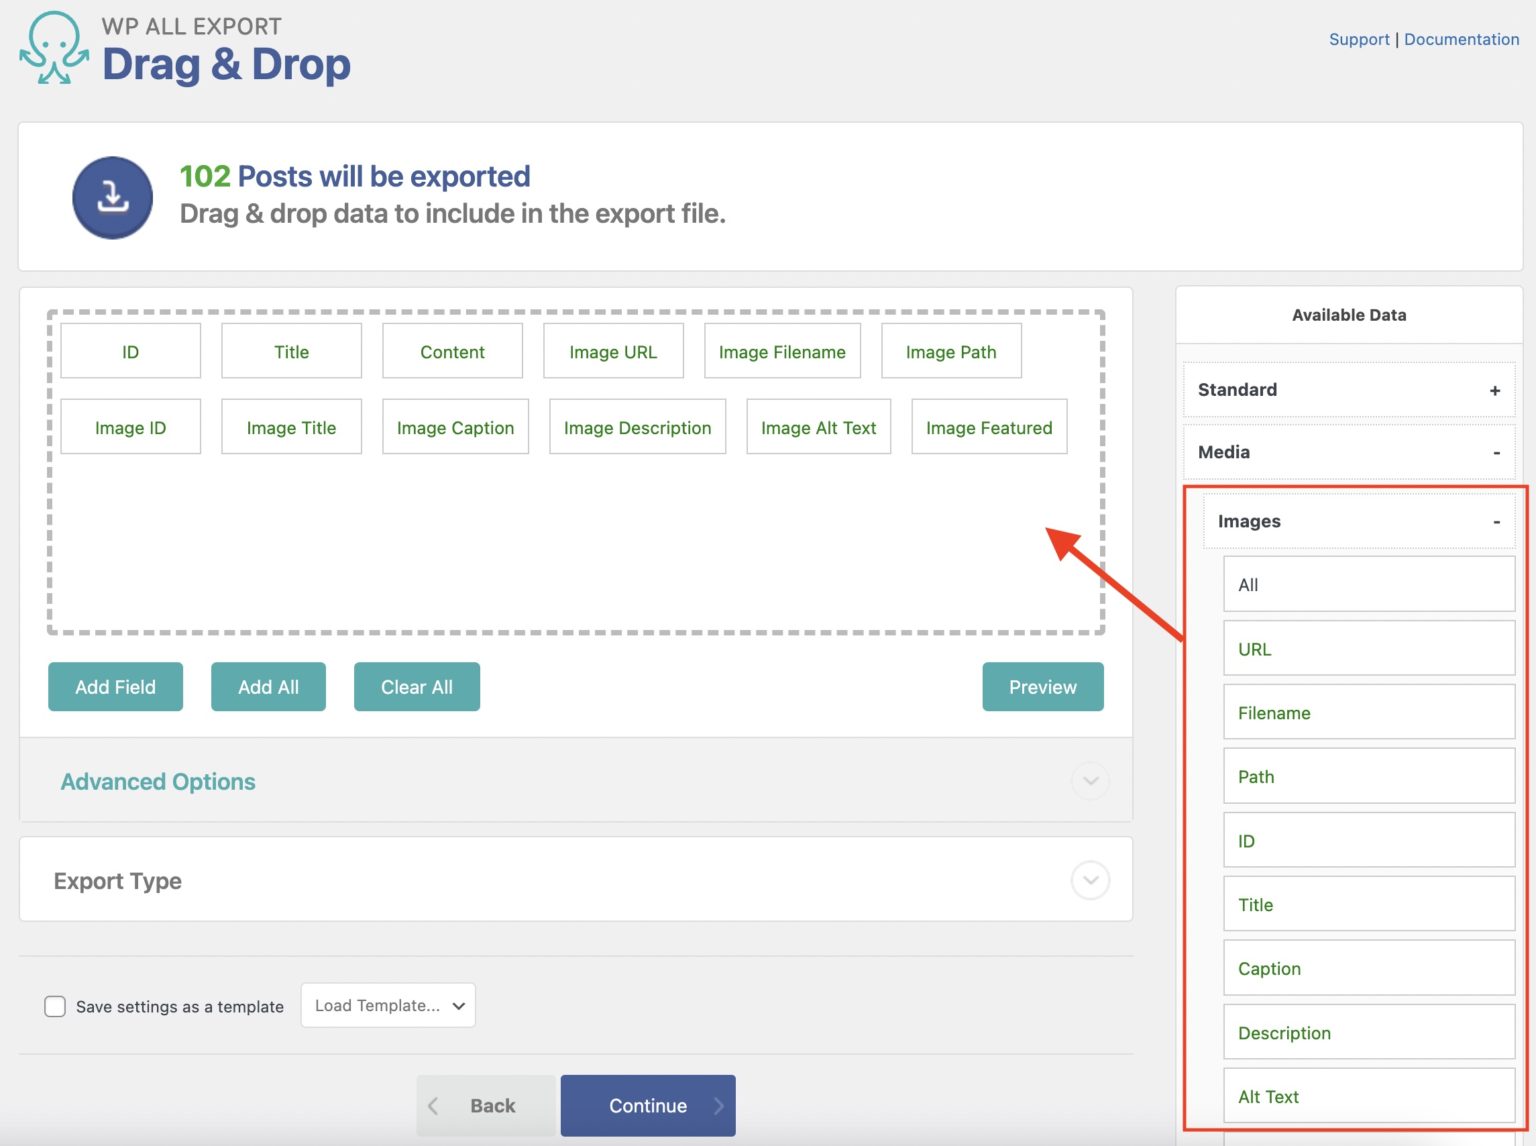Open the Support link
Screen dimensions: 1536x1146
[x=1359, y=39]
